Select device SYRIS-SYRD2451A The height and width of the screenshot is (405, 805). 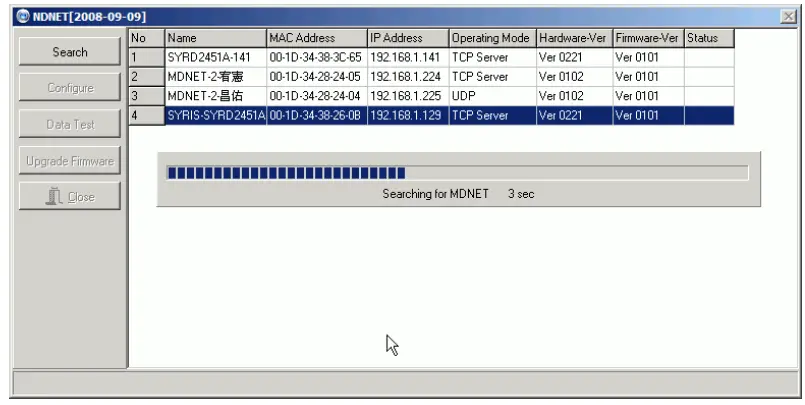(216, 115)
